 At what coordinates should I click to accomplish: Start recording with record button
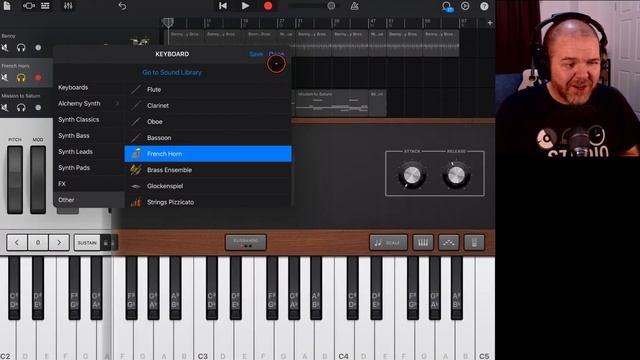point(268,6)
